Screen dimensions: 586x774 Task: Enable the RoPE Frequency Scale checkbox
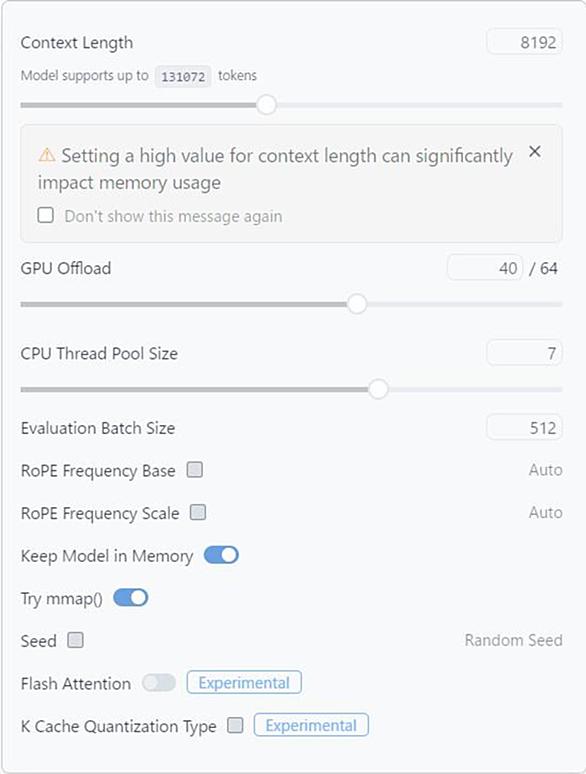[198, 512]
